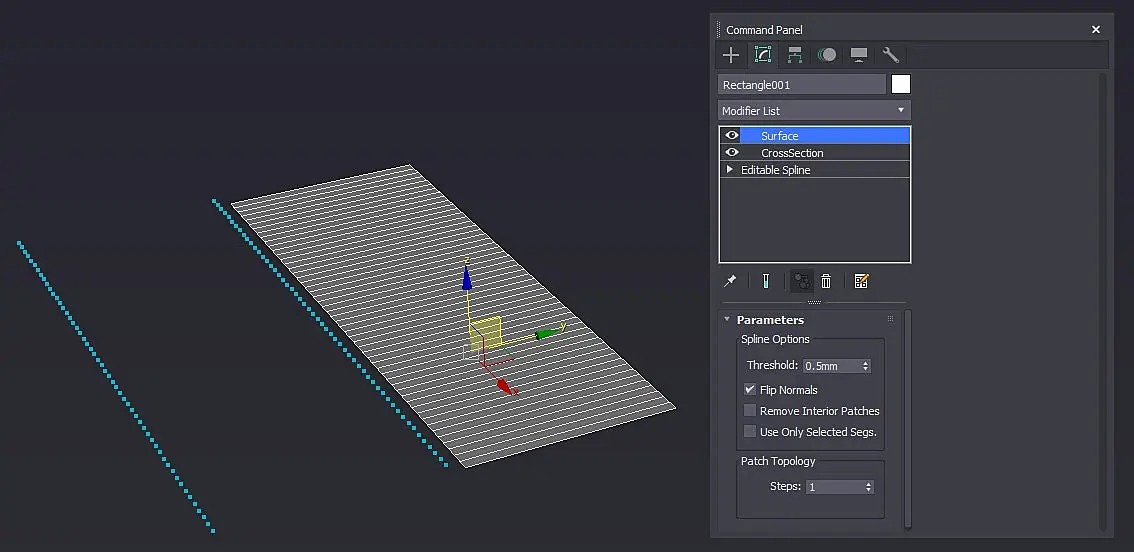Image resolution: width=1134 pixels, height=552 pixels.
Task: Enable Use Only Selected Segs. checkbox
Action: 750,431
